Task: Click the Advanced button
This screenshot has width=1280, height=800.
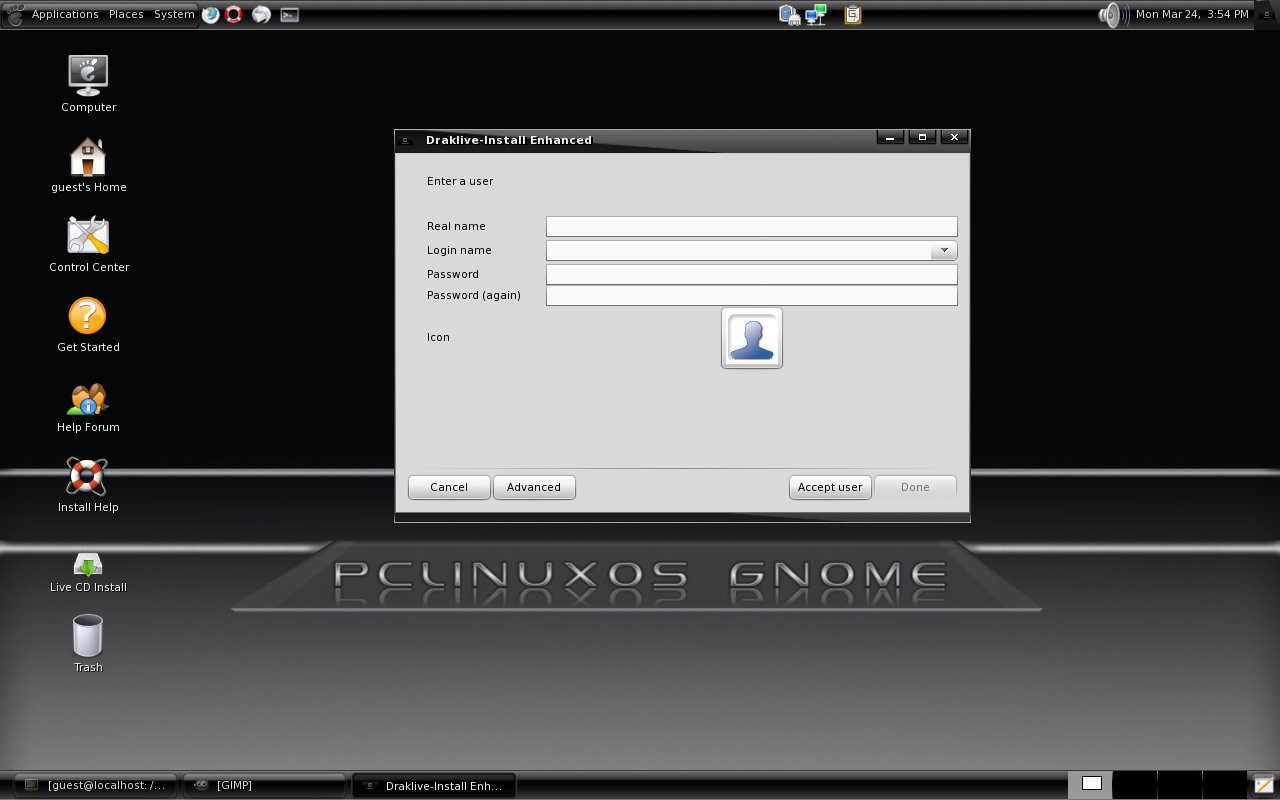Action: (534, 487)
